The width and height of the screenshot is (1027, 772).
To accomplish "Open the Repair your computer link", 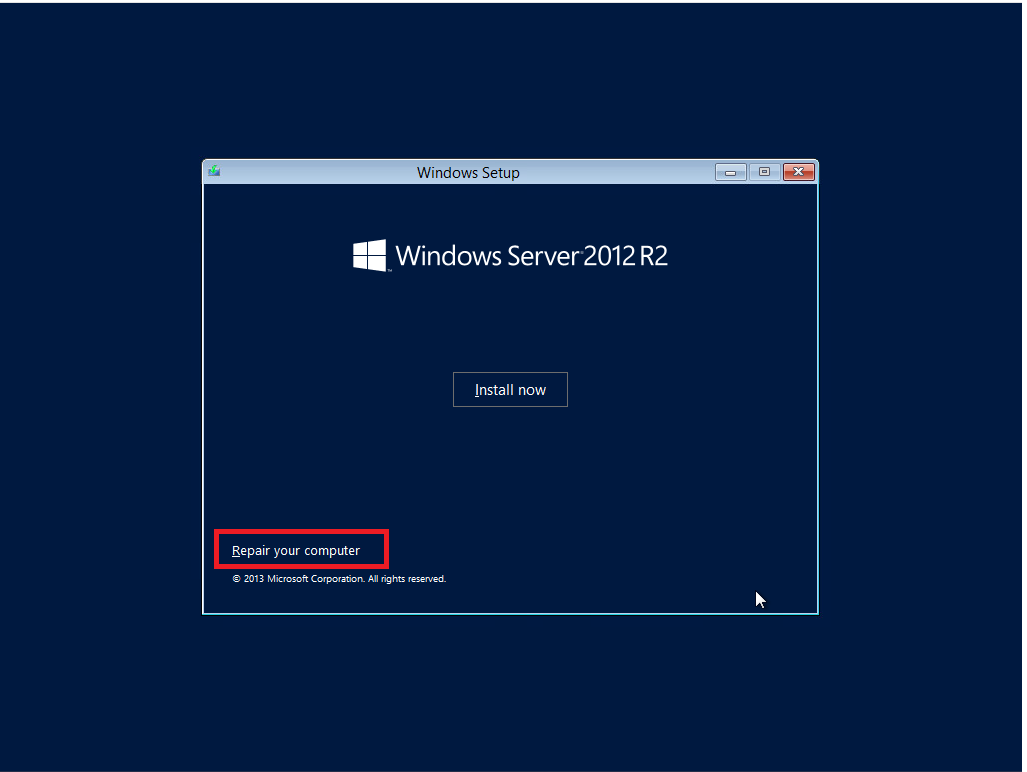I will coord(295,551).
